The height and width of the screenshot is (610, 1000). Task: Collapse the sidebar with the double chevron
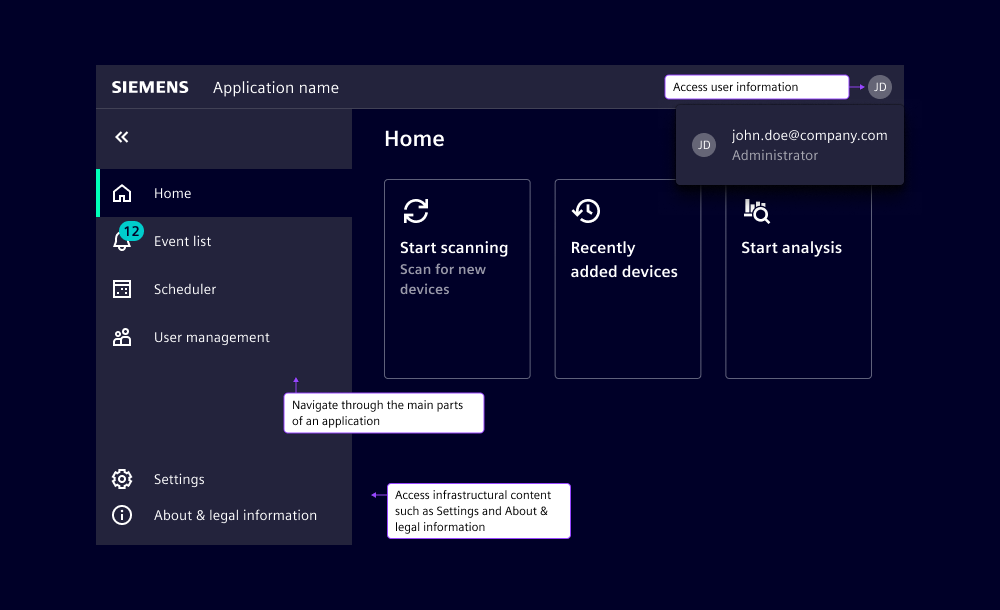click(x=121, y=136)
